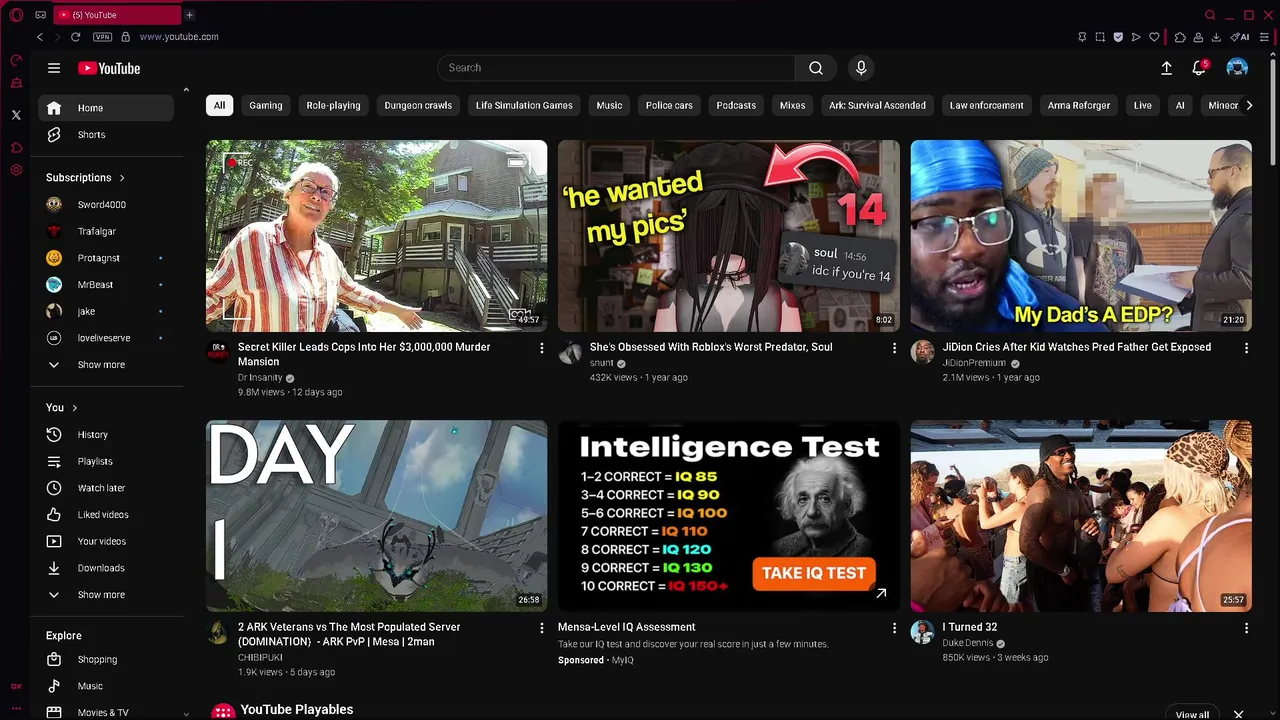The image size is (1280, 720).
Task: Open the extensions cube icon in left sidebar
Action: [x=16, y=148]
